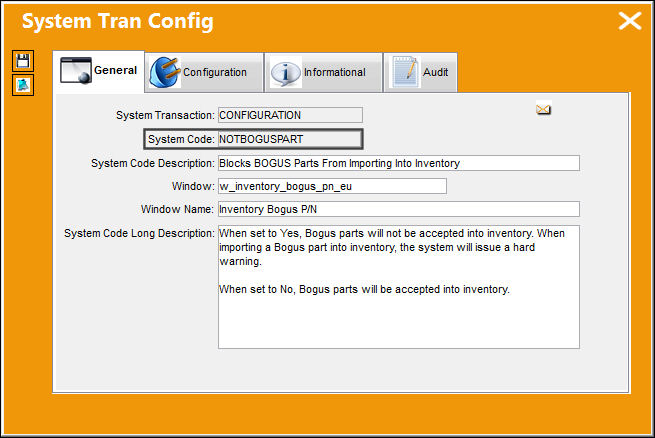Image resolution: width=655 pixels, height=438 pixels.
Task: Click the Window field w_inventory_bogus_pn_eu
Action: 333,186
